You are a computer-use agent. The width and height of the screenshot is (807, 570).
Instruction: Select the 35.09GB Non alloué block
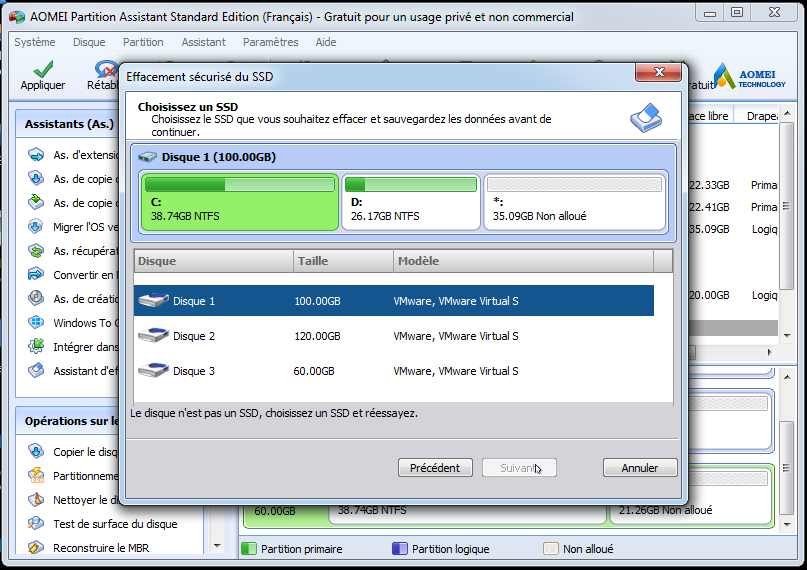pos(575,202)
